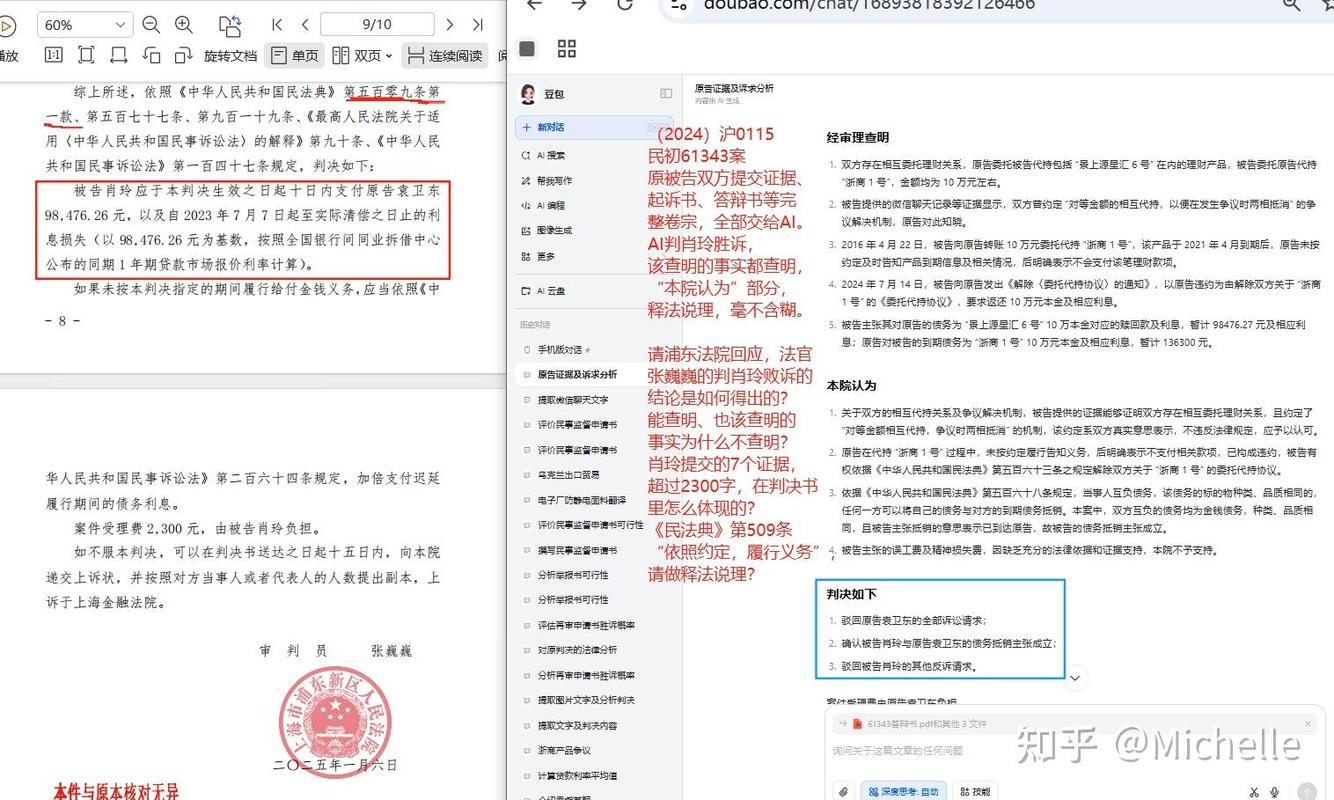This screenshot has height=800, width=1334.
Task: Click the 豆包 avatar
Action: tap(527, 94)
